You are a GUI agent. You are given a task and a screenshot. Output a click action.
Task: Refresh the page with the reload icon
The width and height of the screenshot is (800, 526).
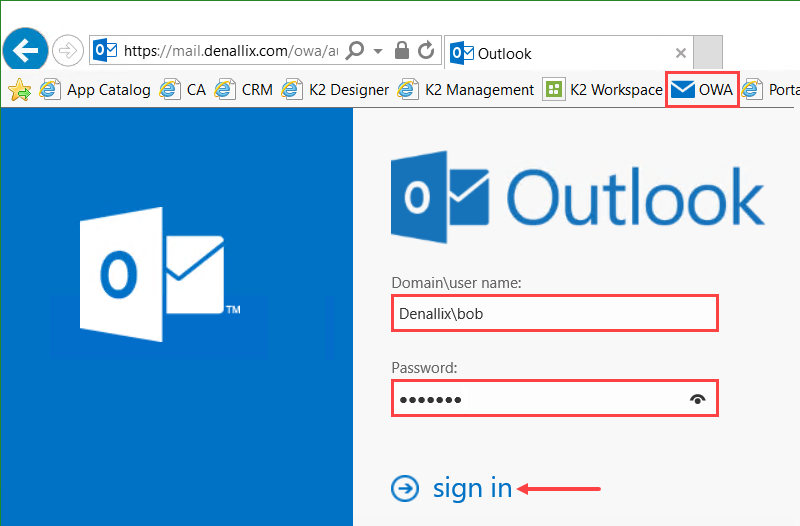426,50
